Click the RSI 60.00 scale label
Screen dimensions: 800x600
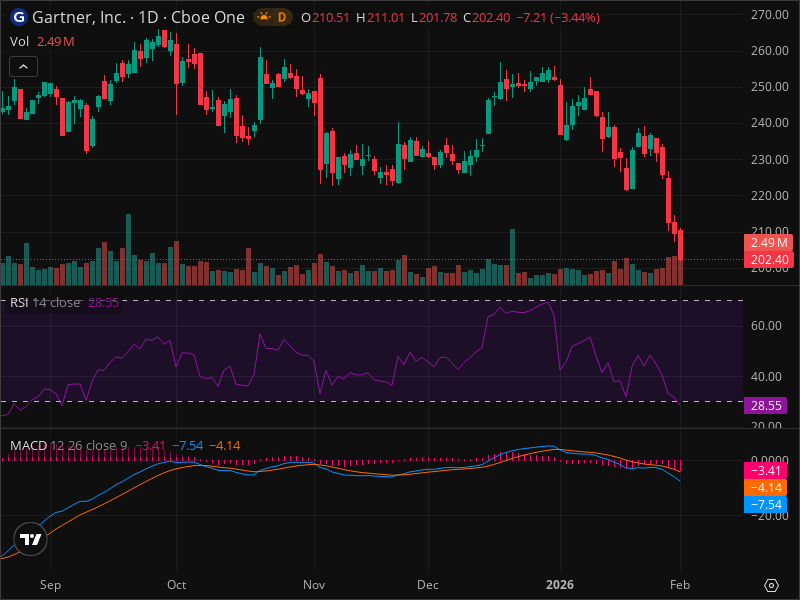tap(766, 326)
